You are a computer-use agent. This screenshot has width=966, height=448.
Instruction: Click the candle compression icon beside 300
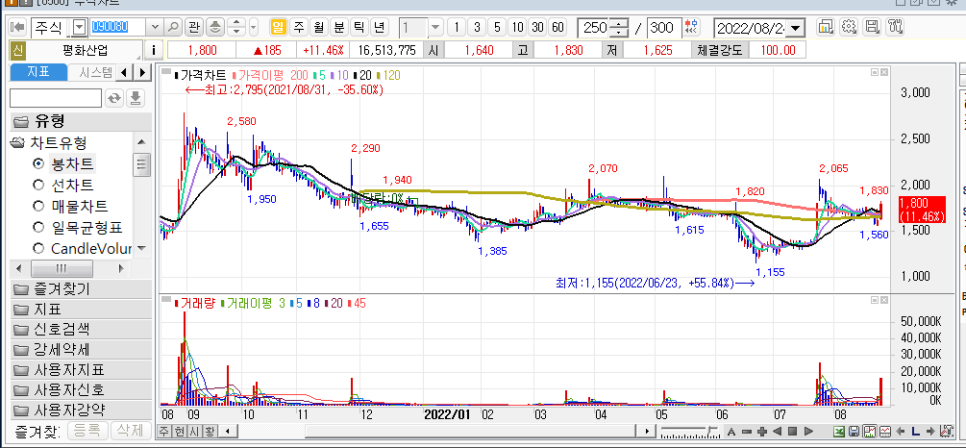[692, 28]
